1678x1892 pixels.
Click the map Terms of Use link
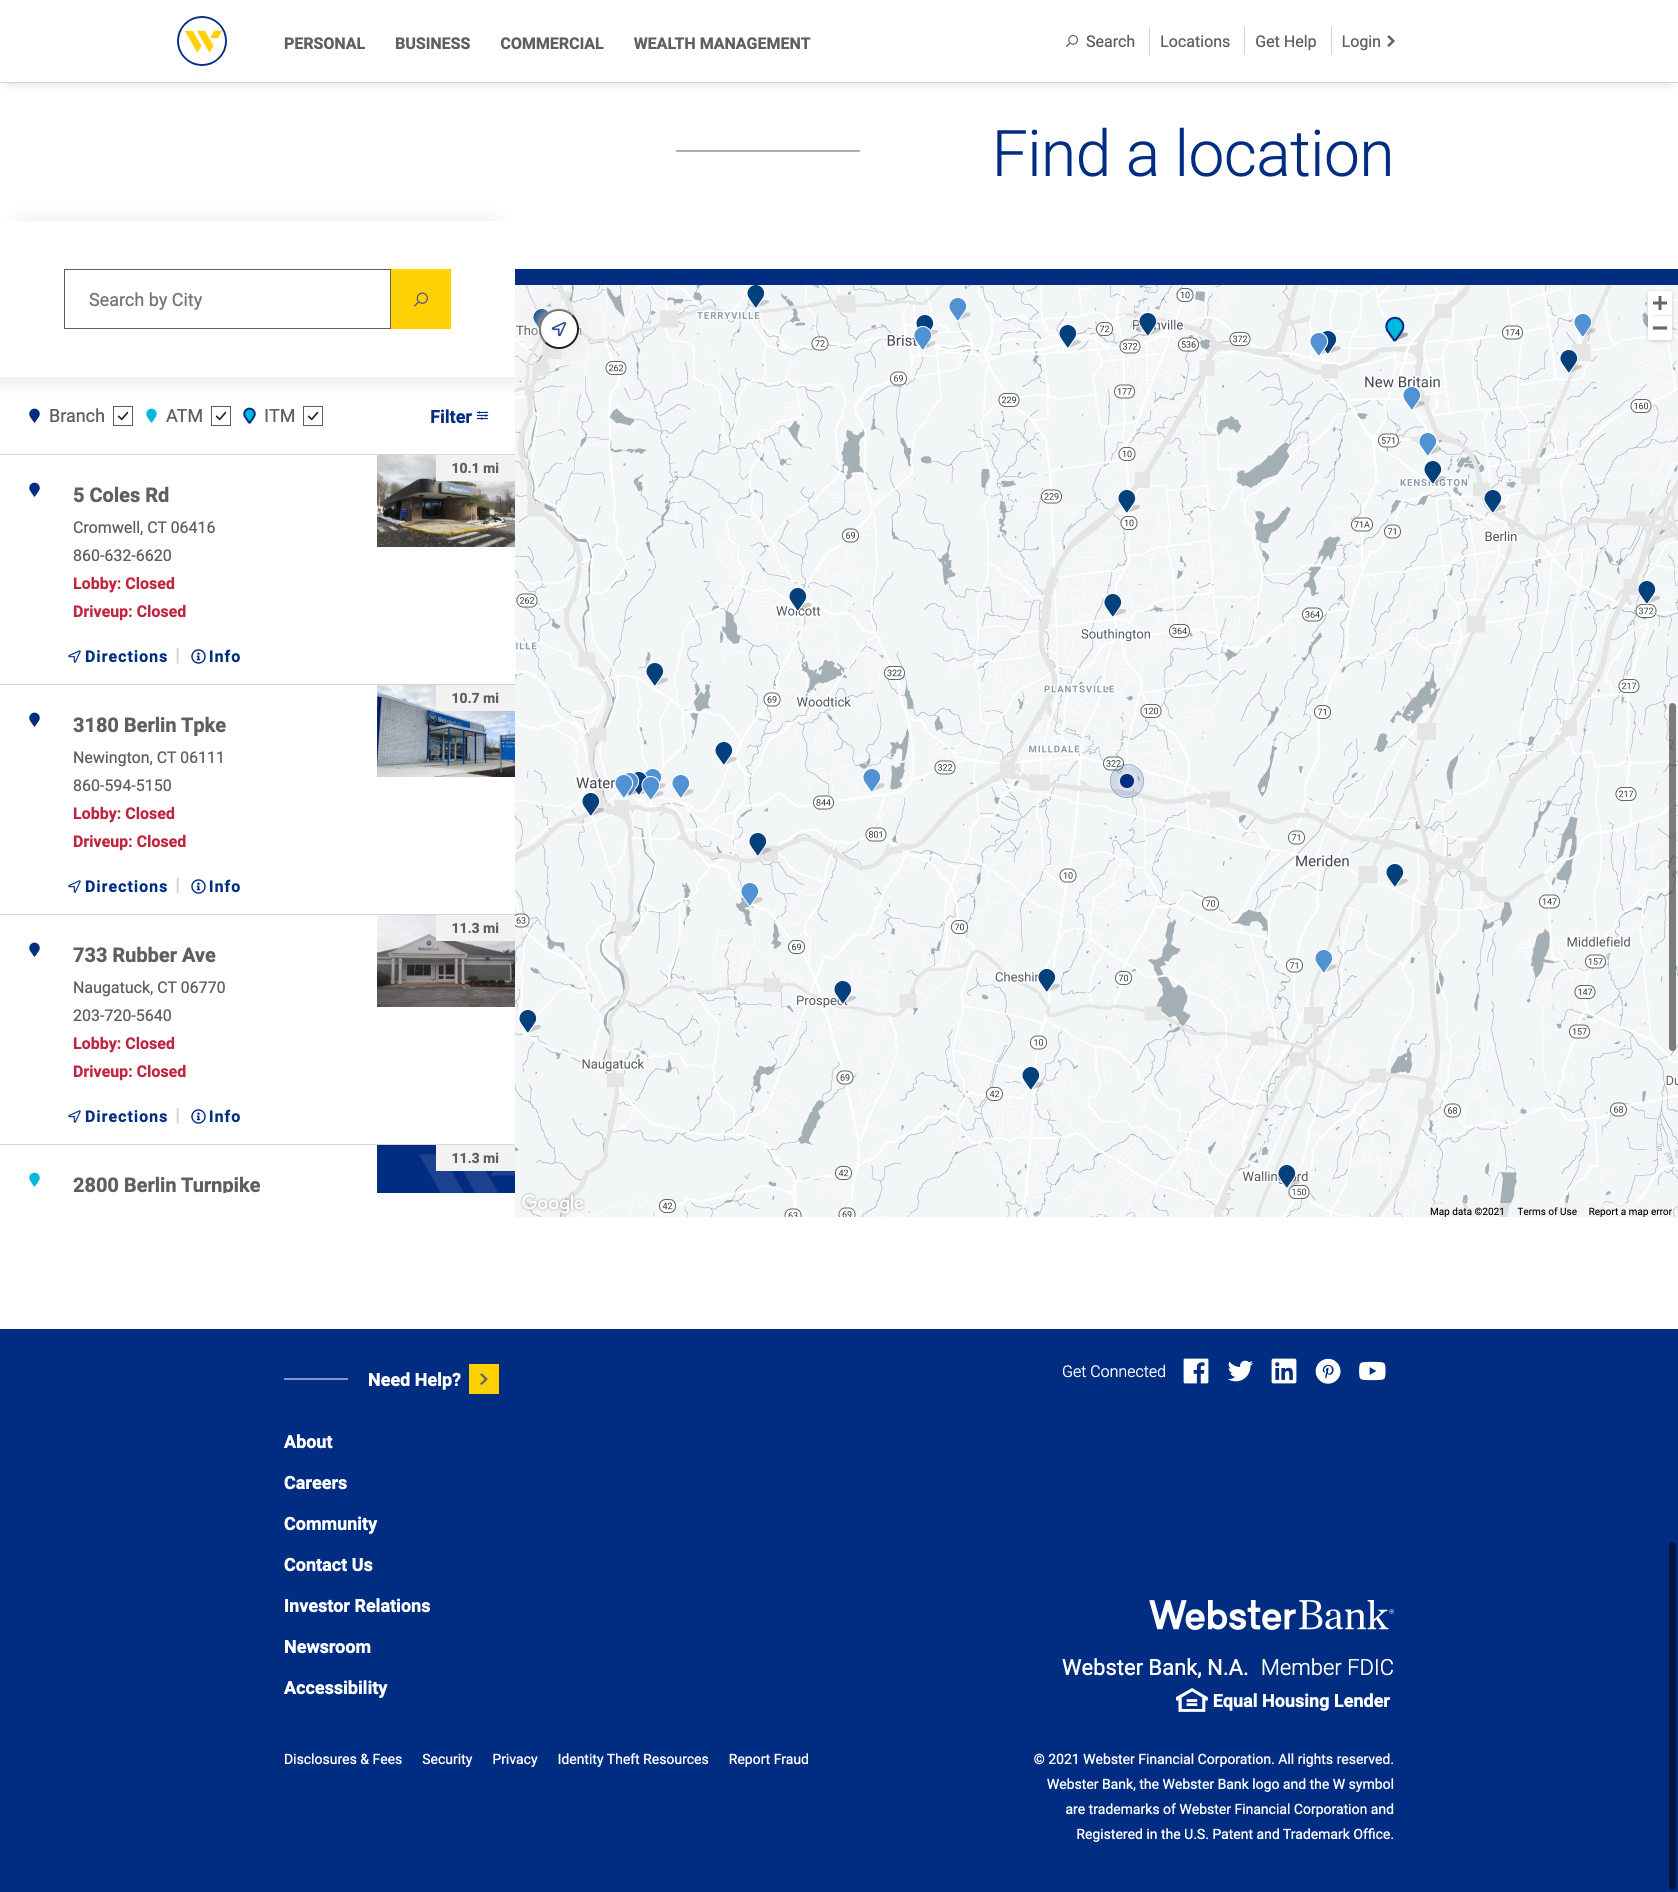click(1546, 1211)
